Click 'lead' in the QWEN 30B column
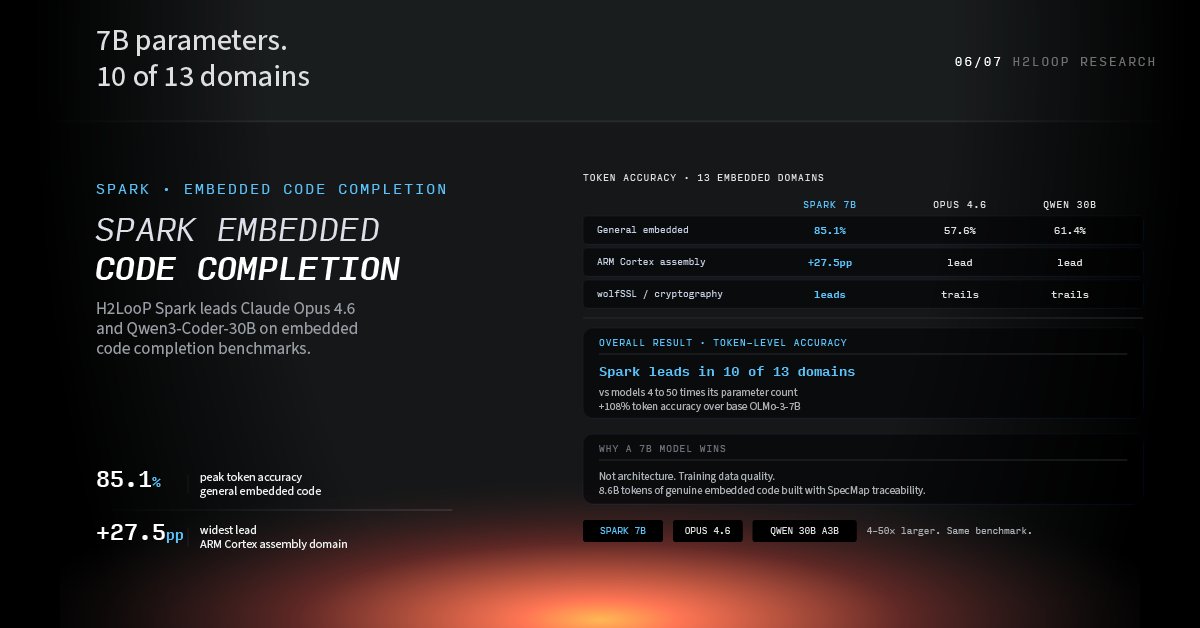Viewport: 1200px width, 628px height. pos(1070,263)
